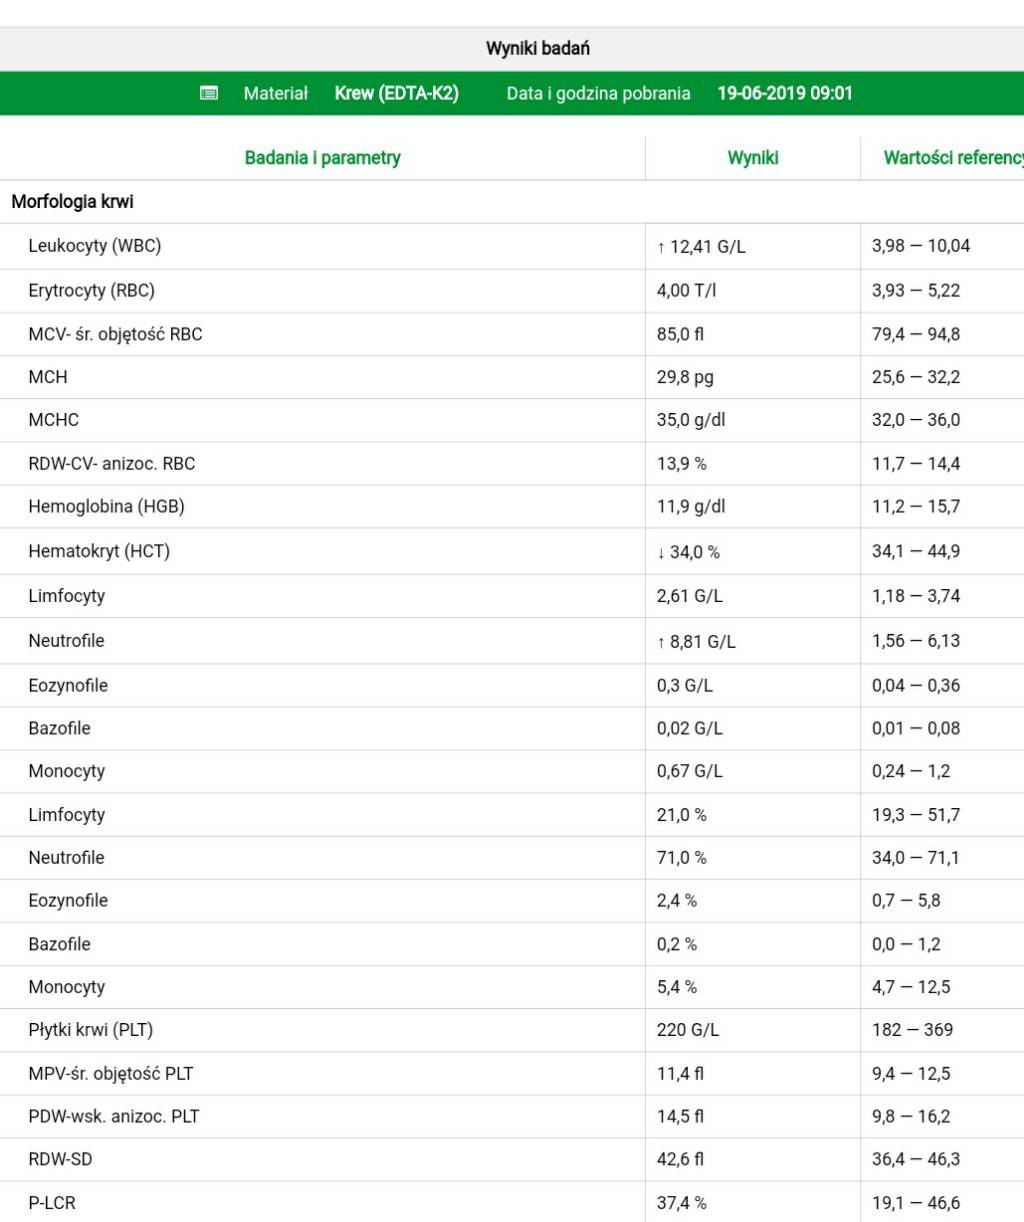Click the collection date 19-06-2019 09:01

click(x=784, y=93)
